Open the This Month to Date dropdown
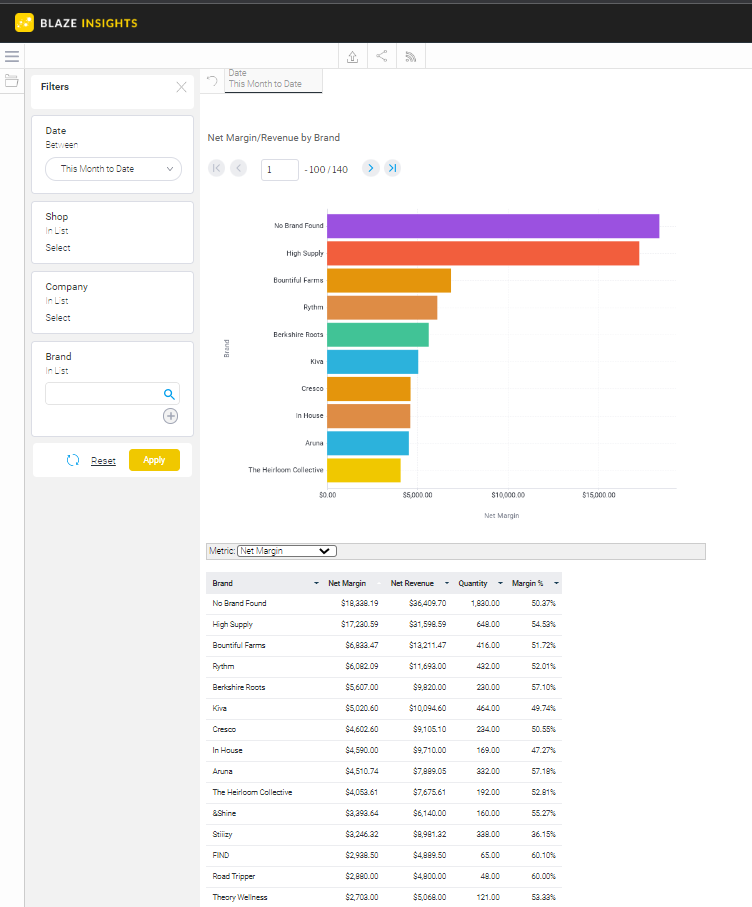The height and width of the screenshot is (907, 752). coord(113,169)
